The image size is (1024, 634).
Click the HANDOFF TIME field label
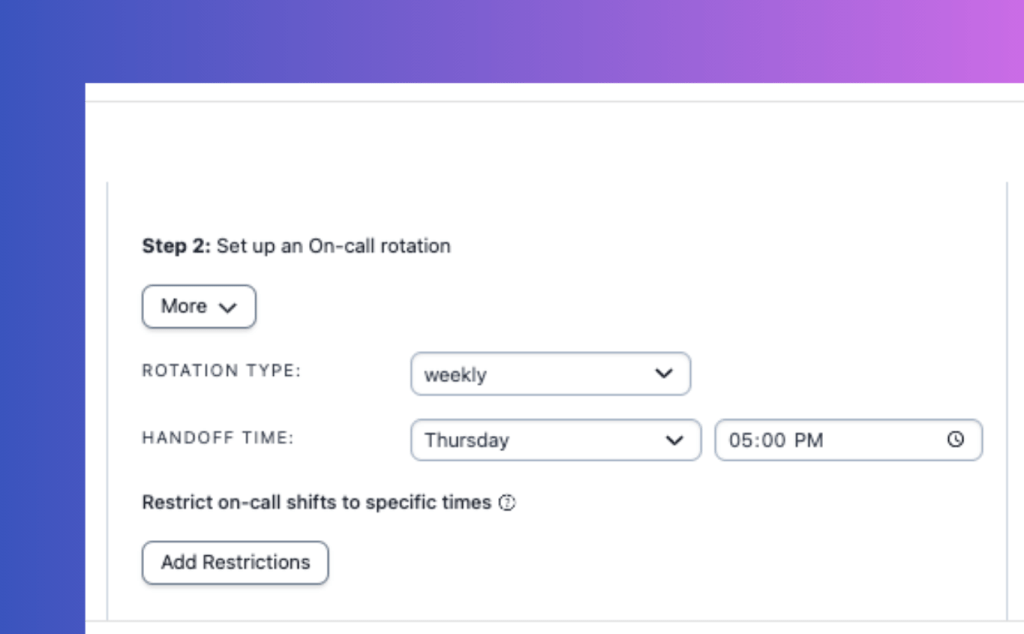[218, 437]
